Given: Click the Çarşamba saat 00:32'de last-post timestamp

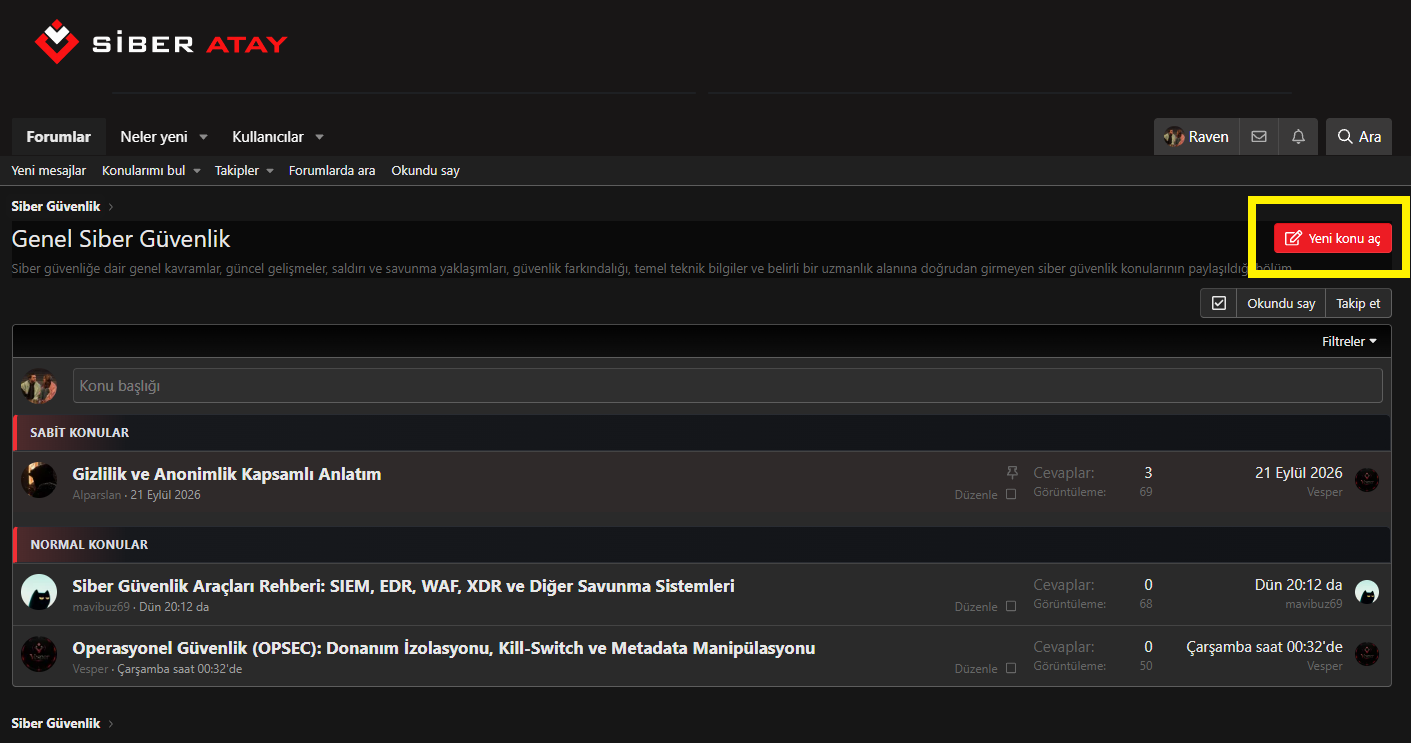Looking at the screenshot, I should coord(1265,647).
